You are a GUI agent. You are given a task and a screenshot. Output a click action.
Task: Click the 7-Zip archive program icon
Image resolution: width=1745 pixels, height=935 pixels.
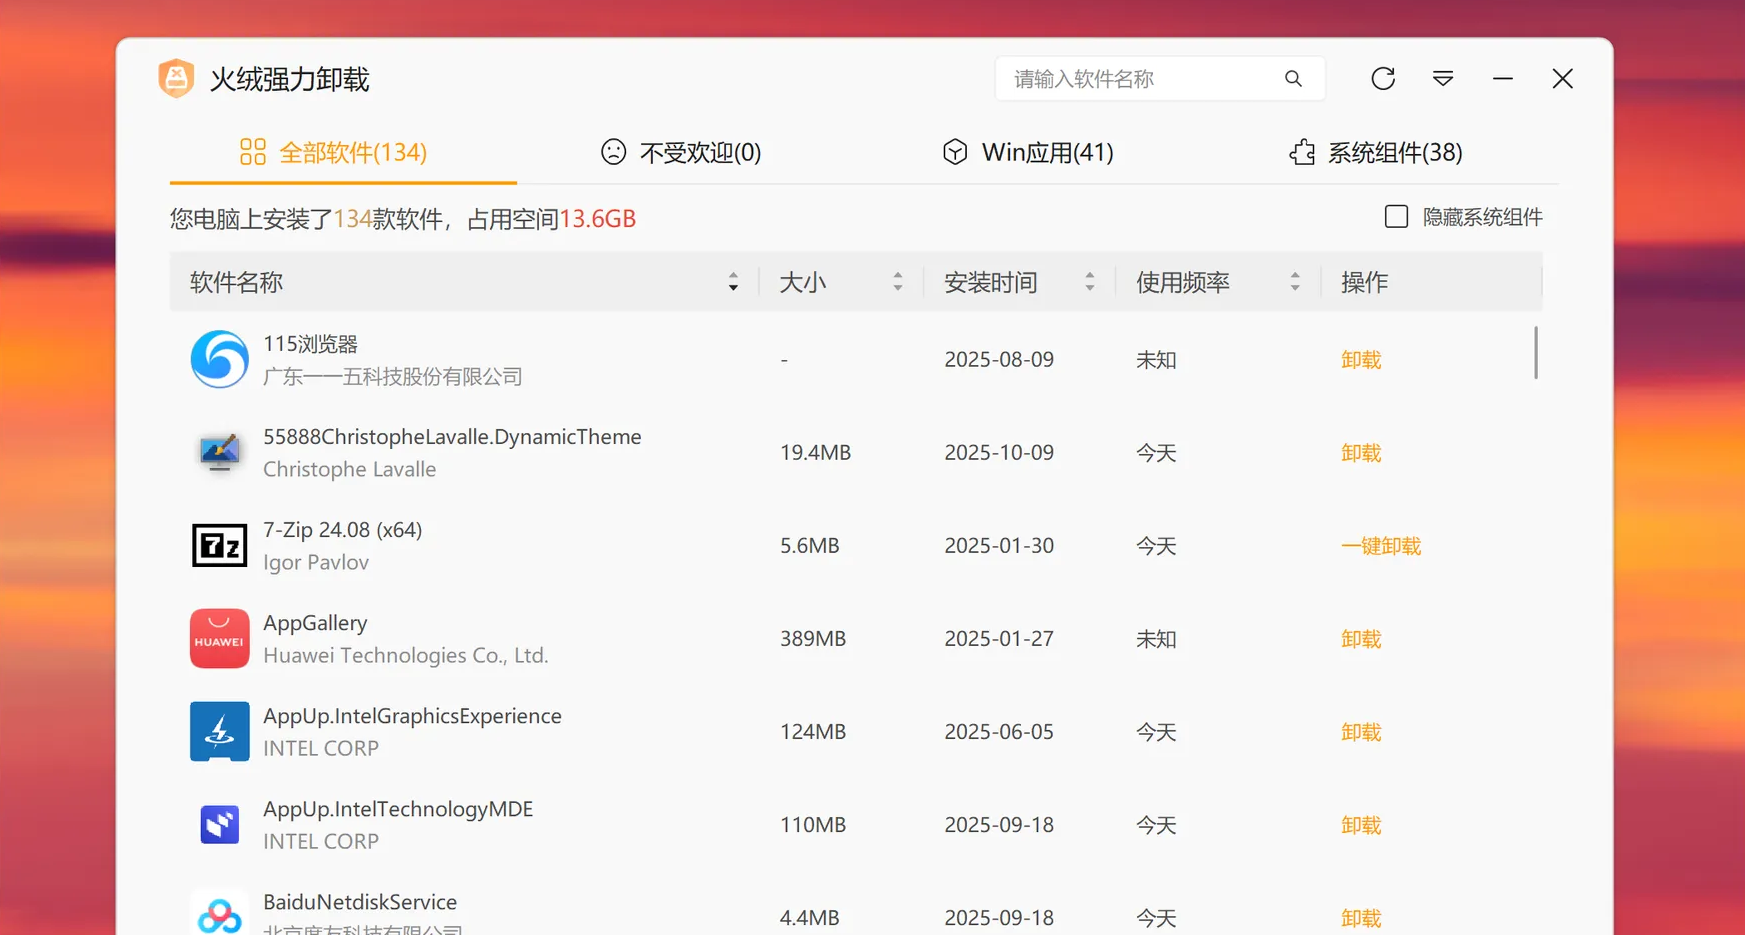tap(219, 545)
